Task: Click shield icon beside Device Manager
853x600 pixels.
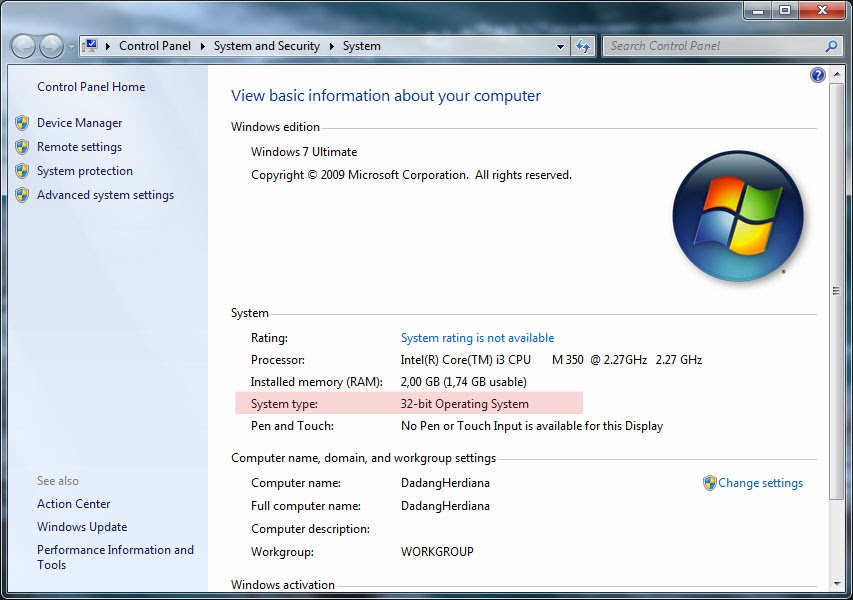Action: [x=22, y=123]
